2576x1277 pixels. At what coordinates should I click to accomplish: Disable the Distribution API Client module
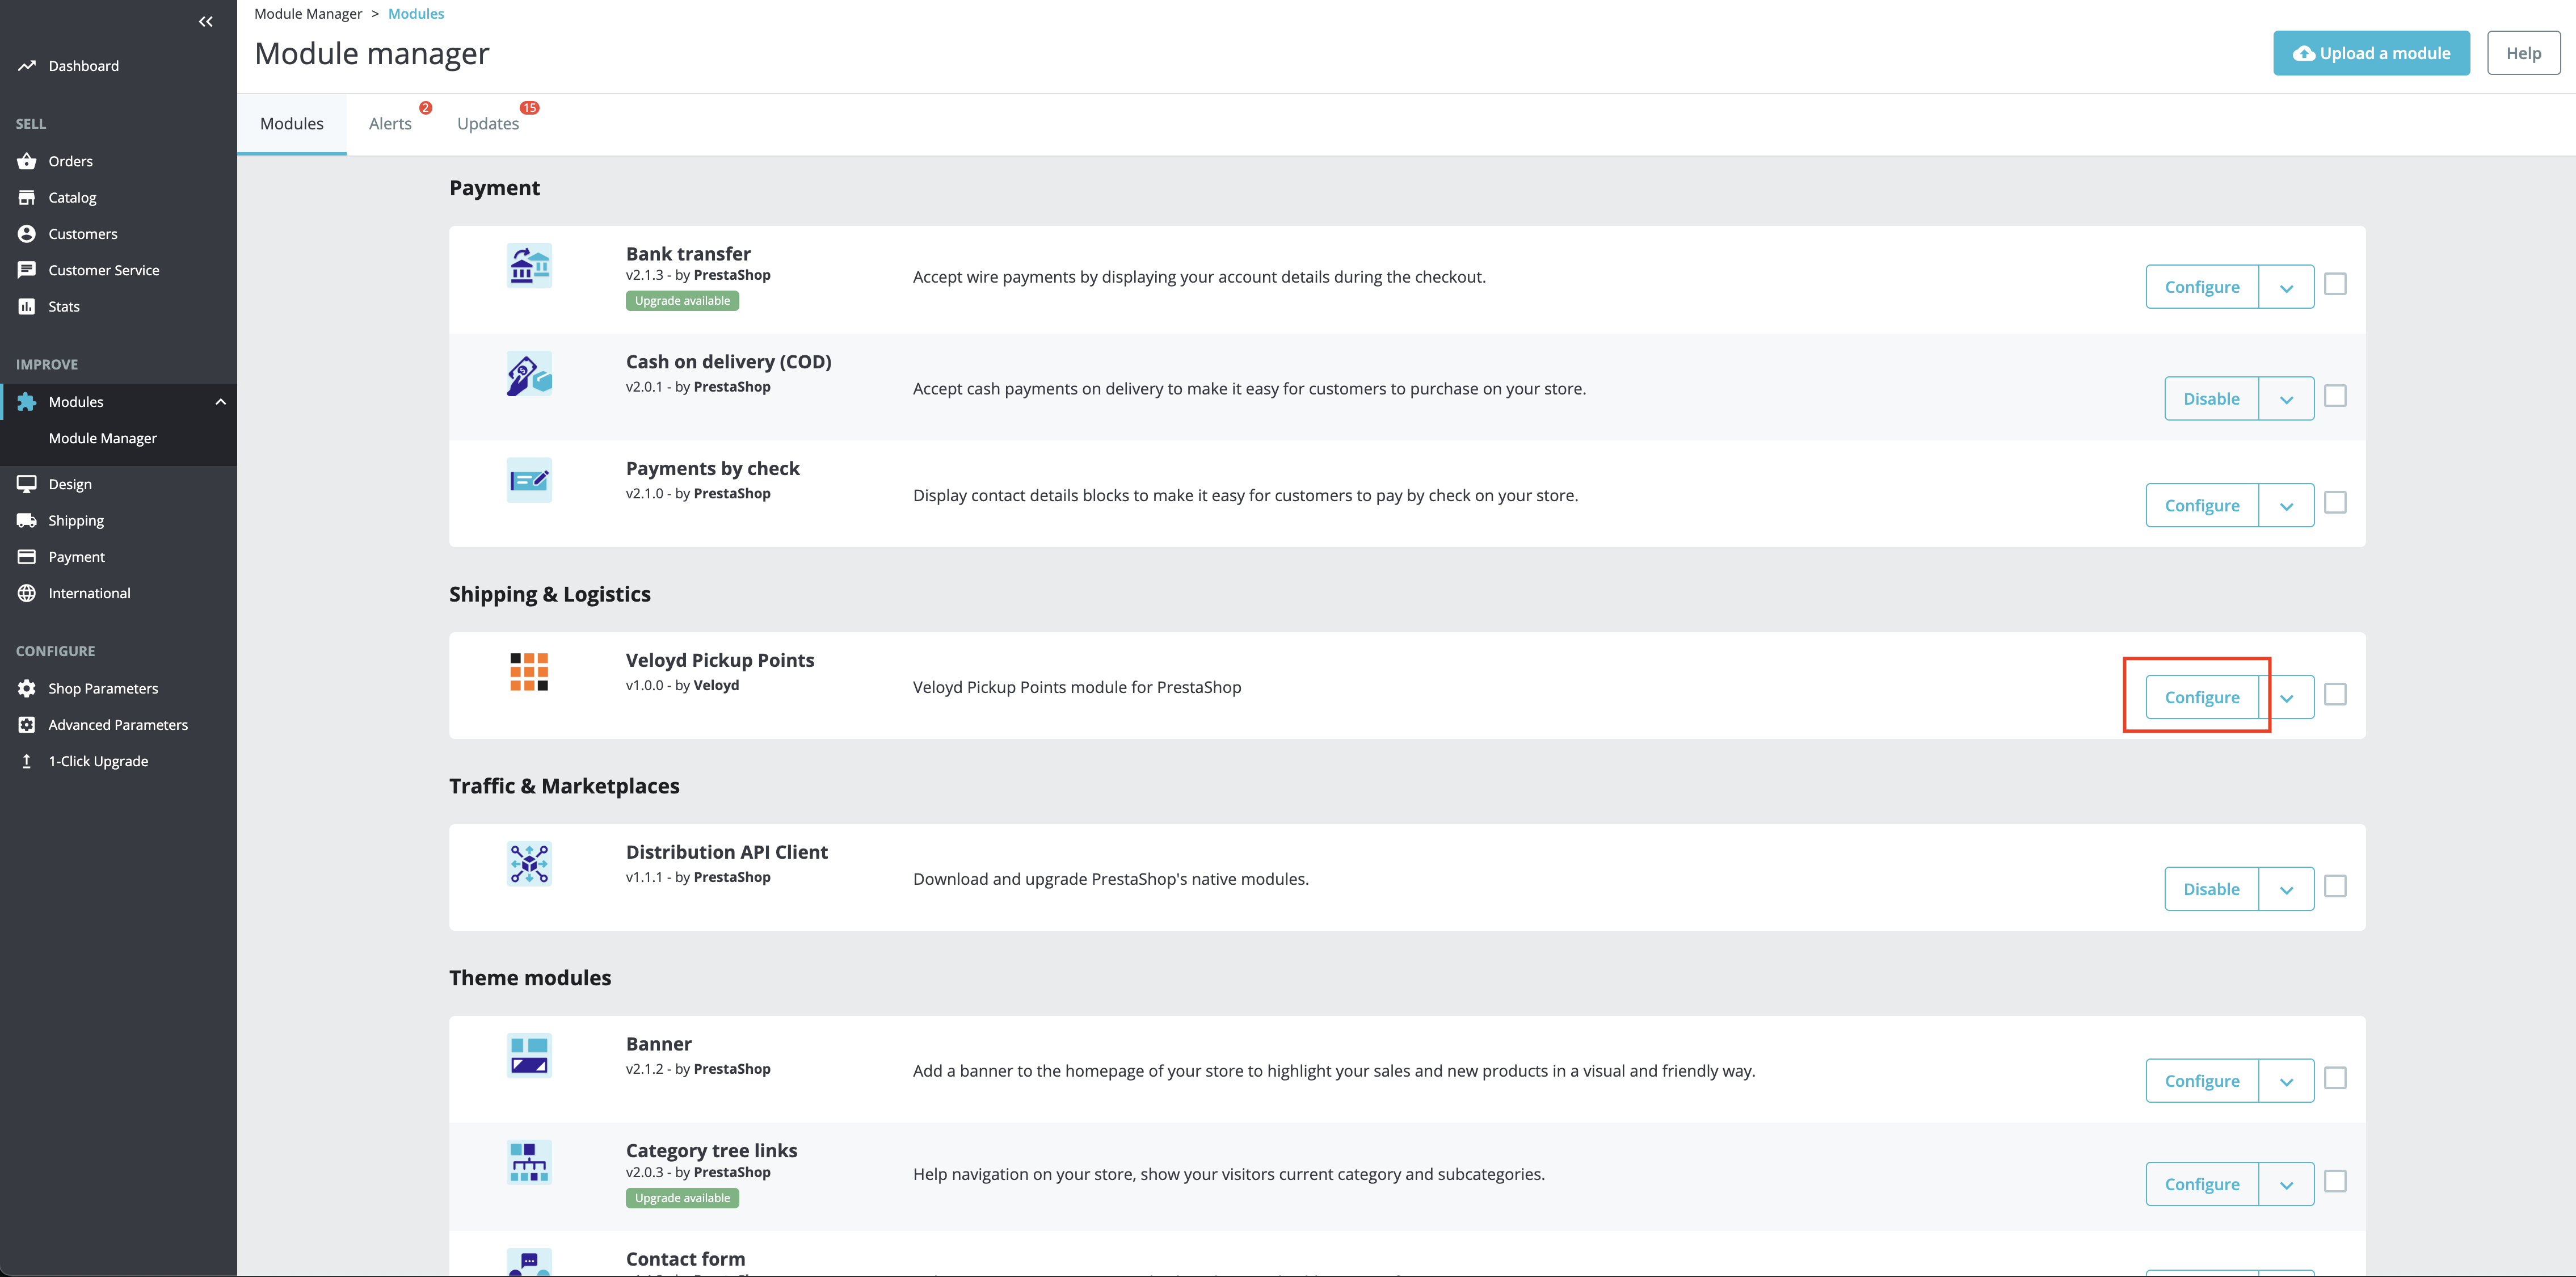2211,889
